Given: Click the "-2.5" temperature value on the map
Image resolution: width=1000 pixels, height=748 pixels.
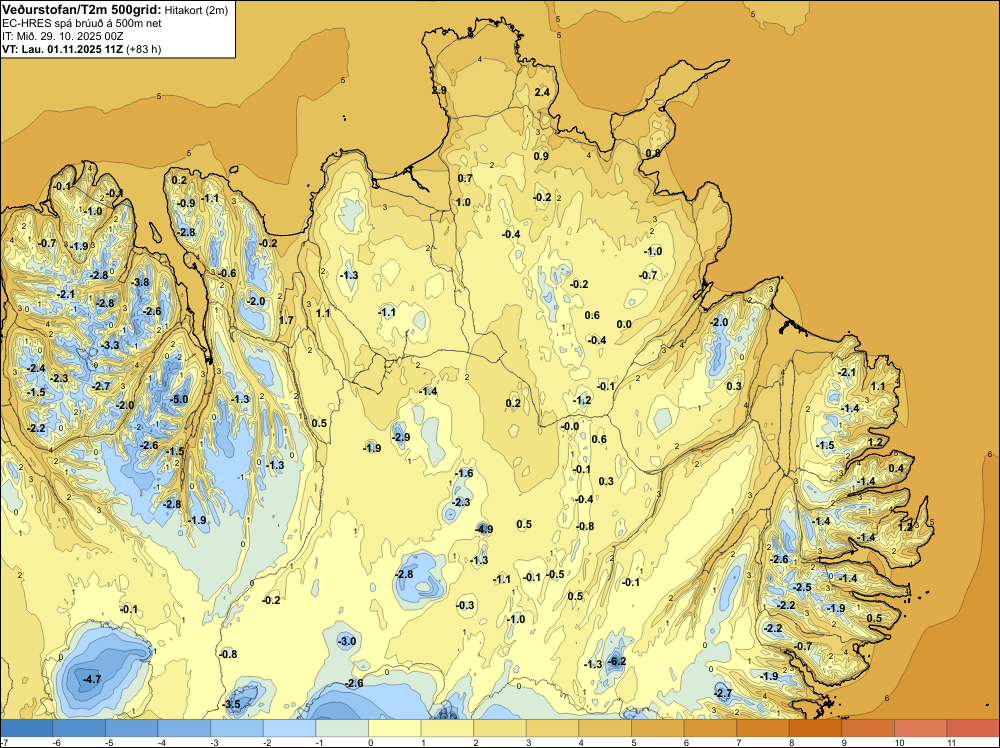Looking at the screenshot, I should coord(802,587).
